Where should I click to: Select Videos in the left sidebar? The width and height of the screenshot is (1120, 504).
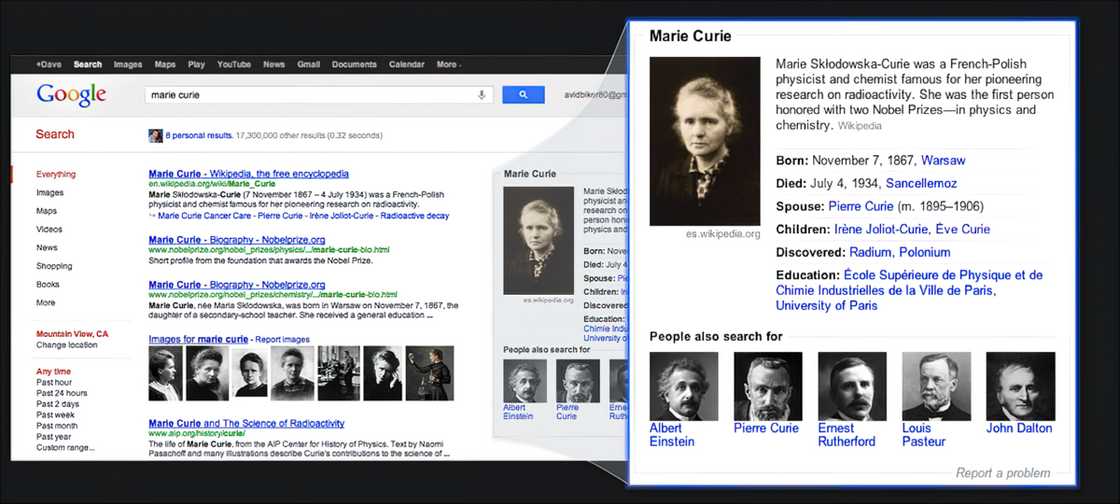pyautogui.click(x=49, y=229)
